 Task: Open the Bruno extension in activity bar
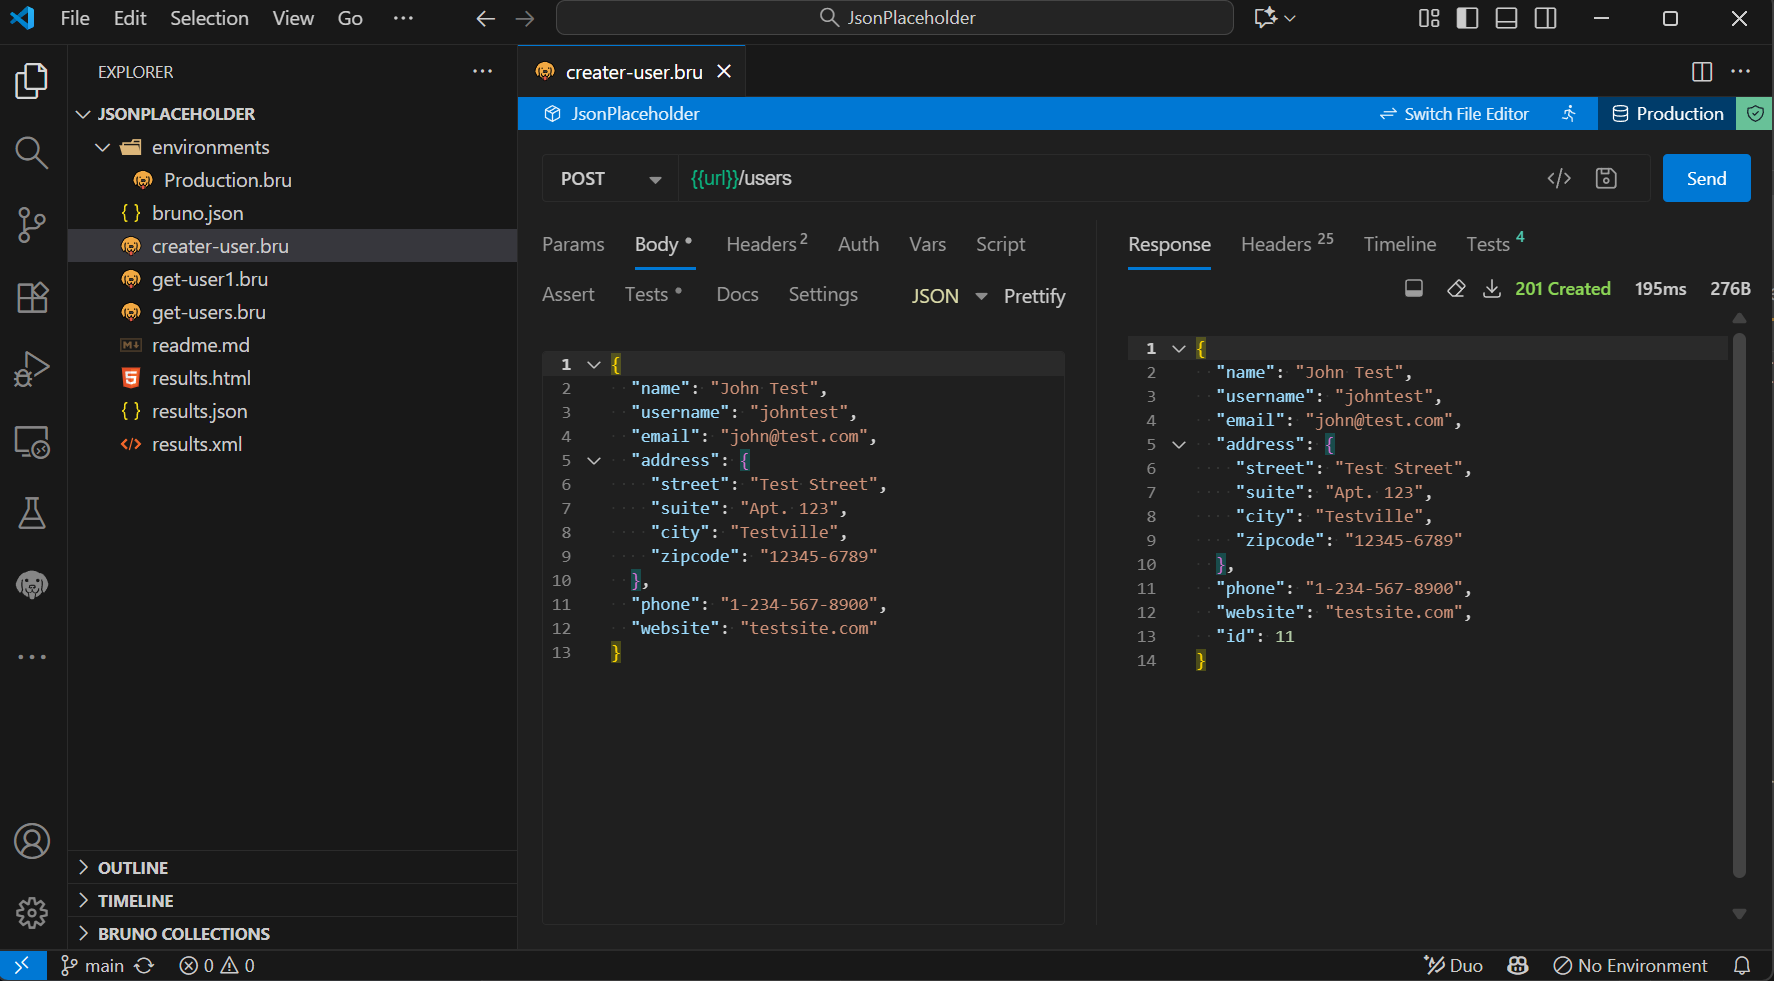click(x=32, y=585)
